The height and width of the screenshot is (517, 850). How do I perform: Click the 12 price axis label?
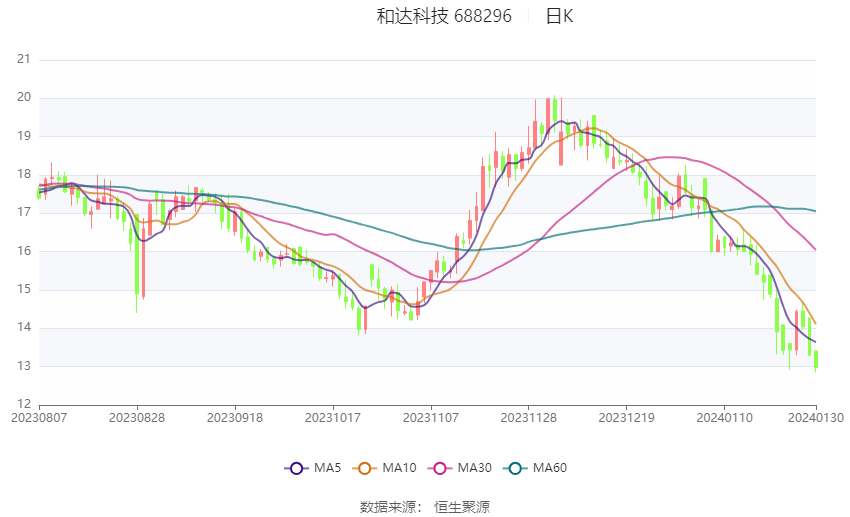tap(24, 404)
